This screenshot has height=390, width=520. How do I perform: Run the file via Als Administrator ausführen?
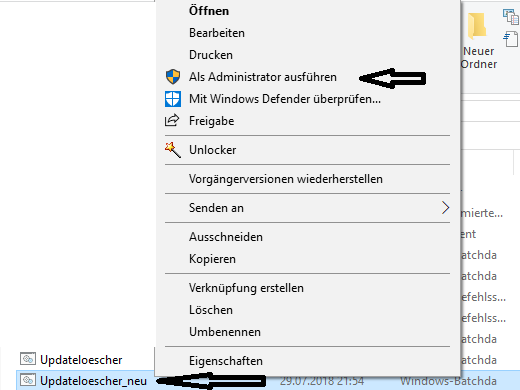(x=263, y=77)
